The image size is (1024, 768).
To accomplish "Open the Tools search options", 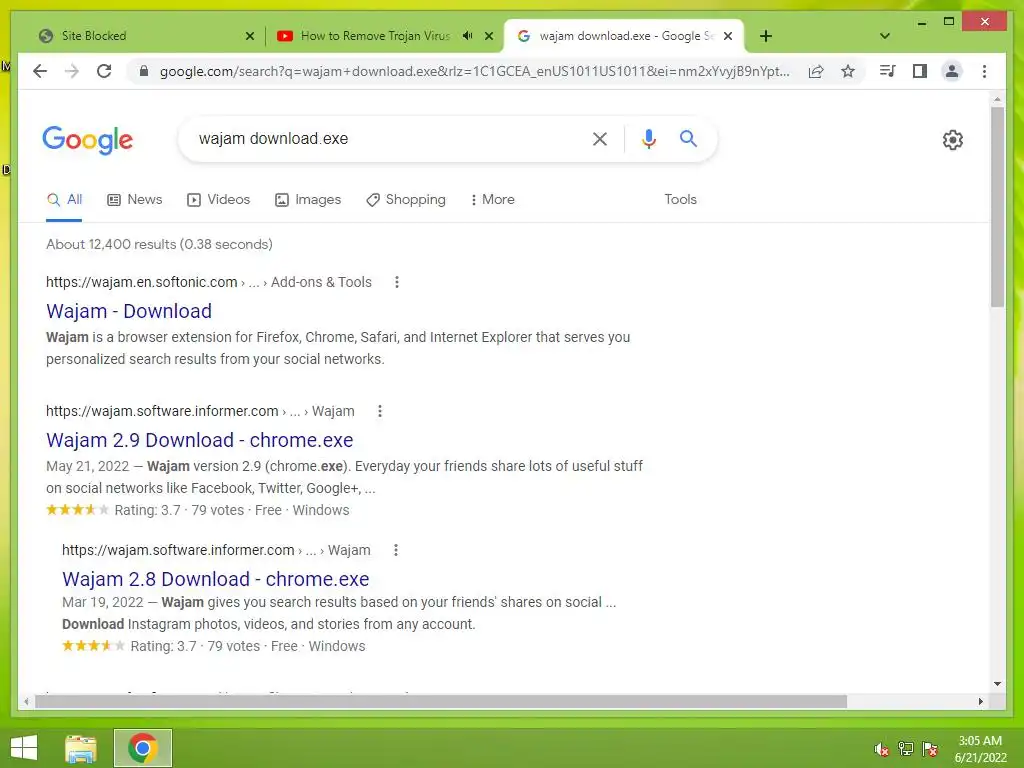I will tap(680, 200).
